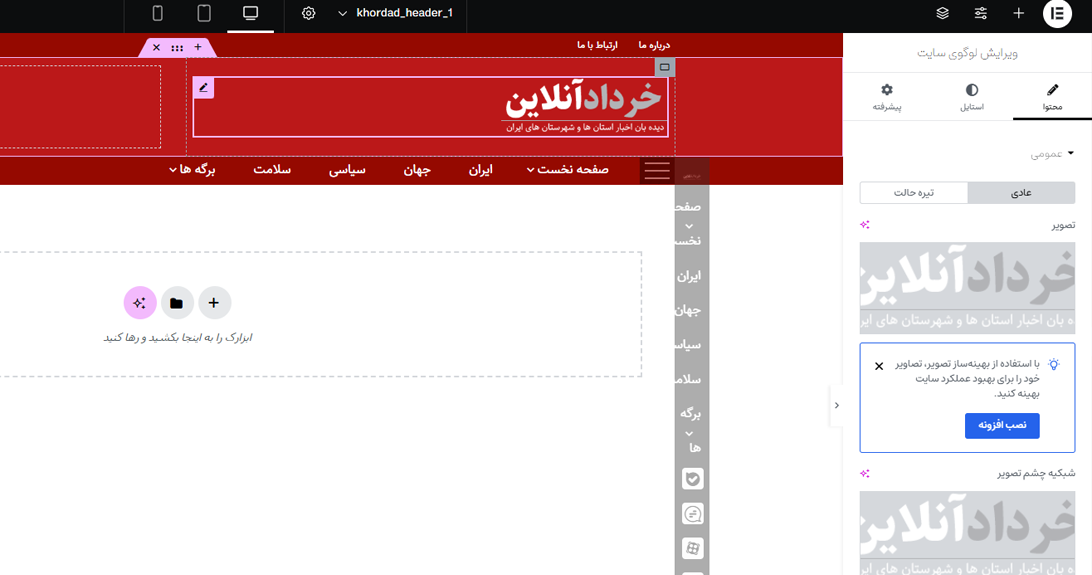Click the lightbulb tip icon
Image resolution: width=1092 pixels, height=575 pixels.
tap(1054, 365)
